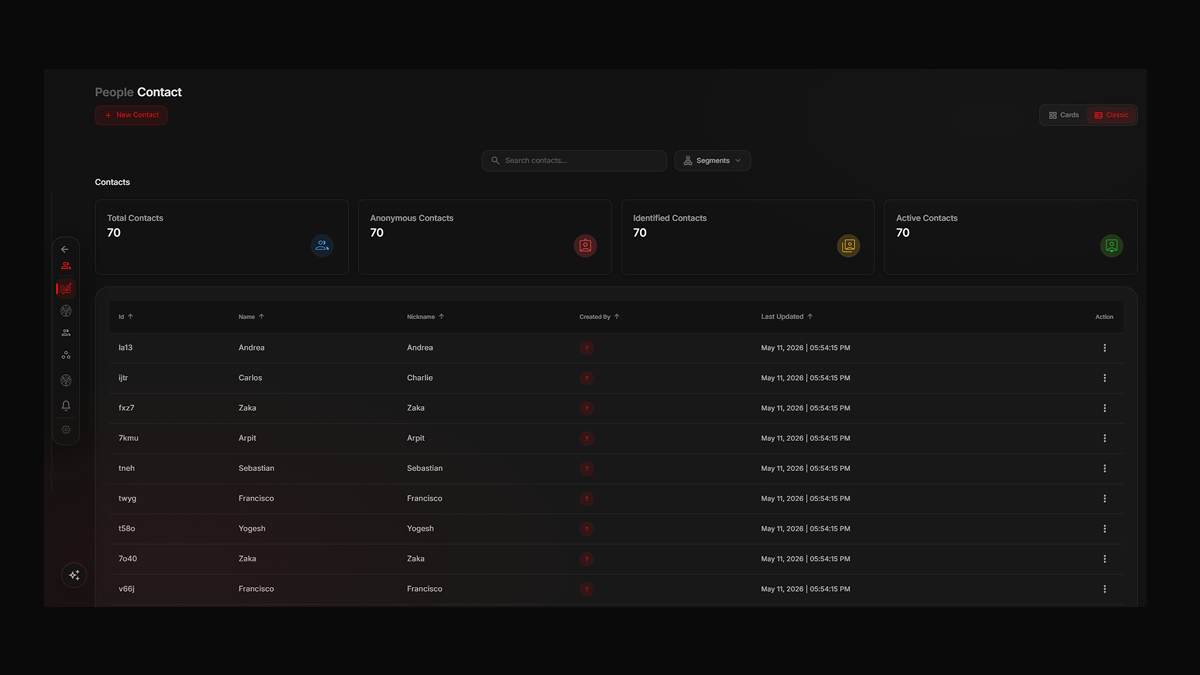
Task: Click name 'Zaka' in the 7o40 row
Action: (247, 559)
